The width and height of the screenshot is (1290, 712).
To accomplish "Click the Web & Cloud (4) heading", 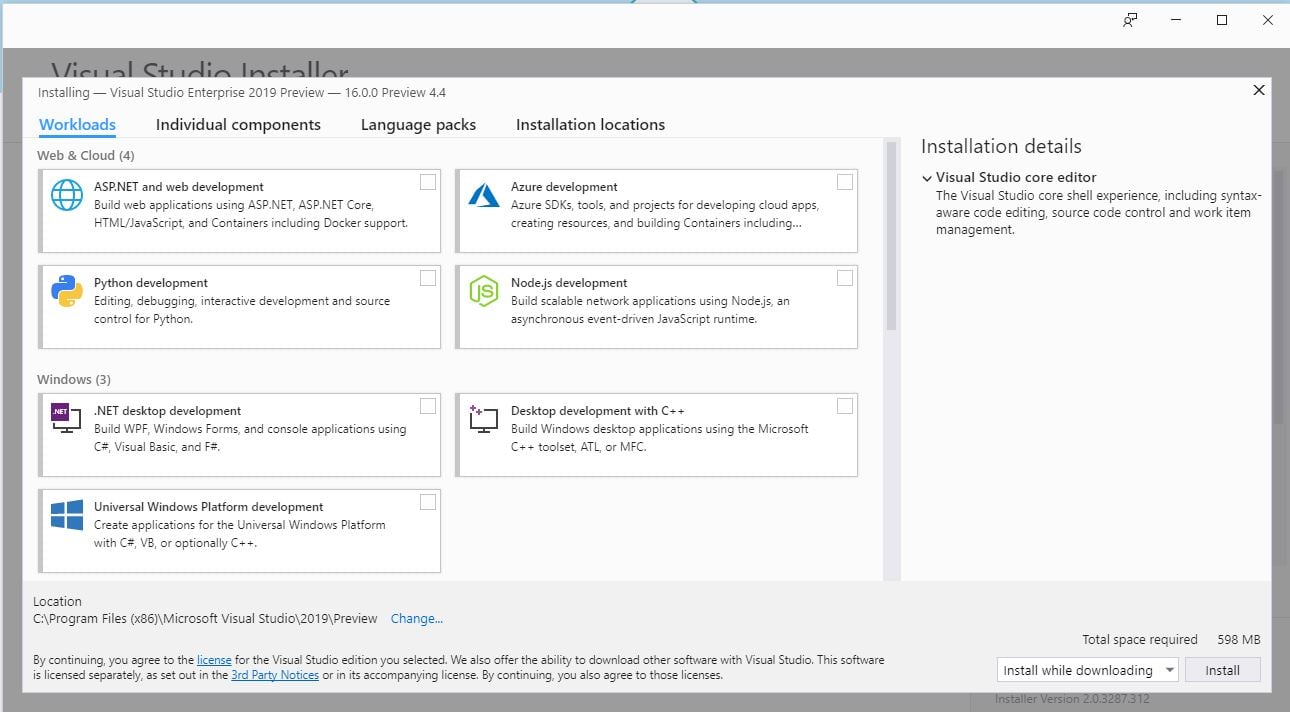I will [86, 156].
